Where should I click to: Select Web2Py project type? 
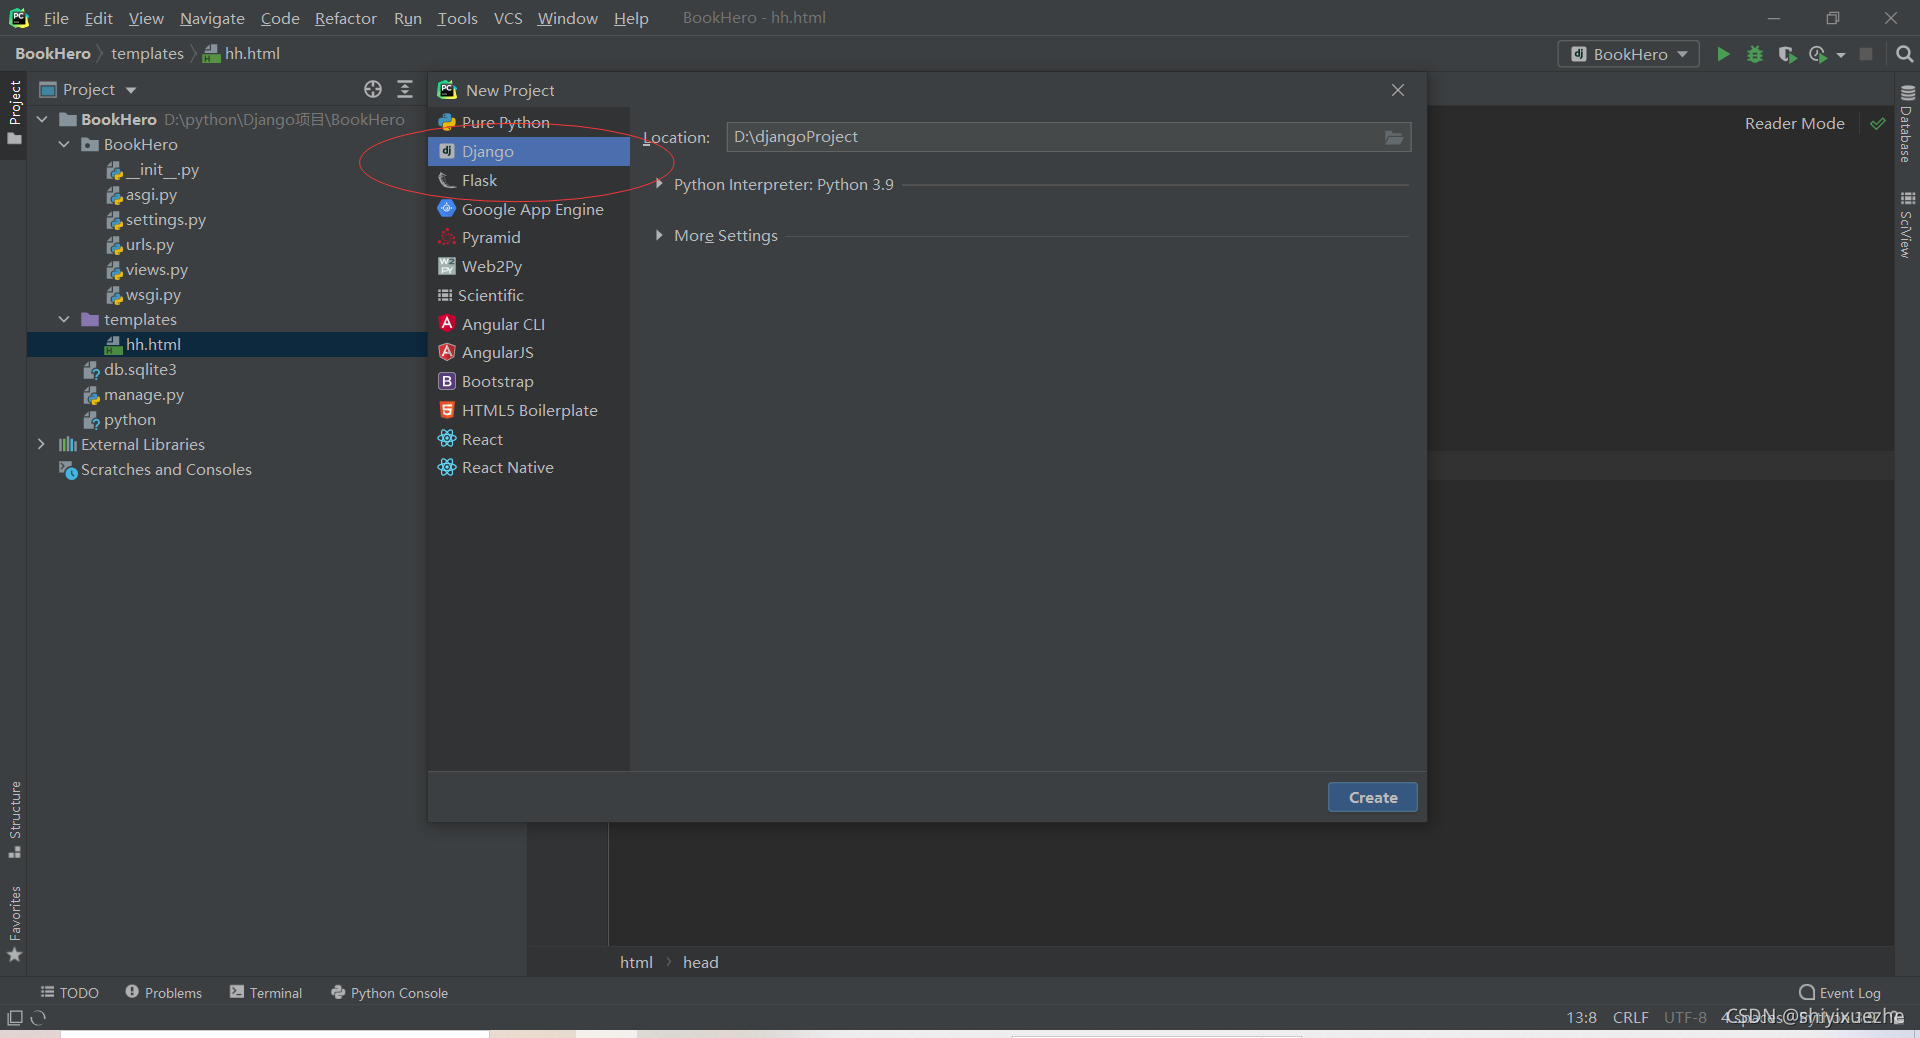tap(529, 266)
